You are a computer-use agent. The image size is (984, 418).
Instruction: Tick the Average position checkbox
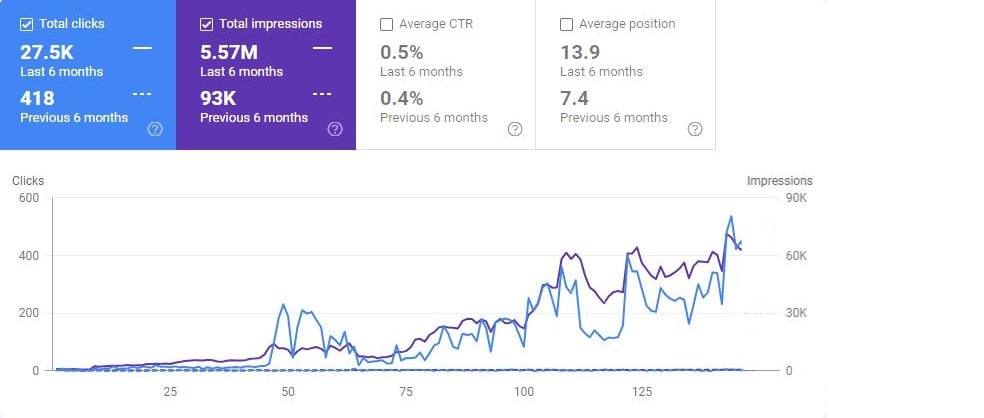567,24
